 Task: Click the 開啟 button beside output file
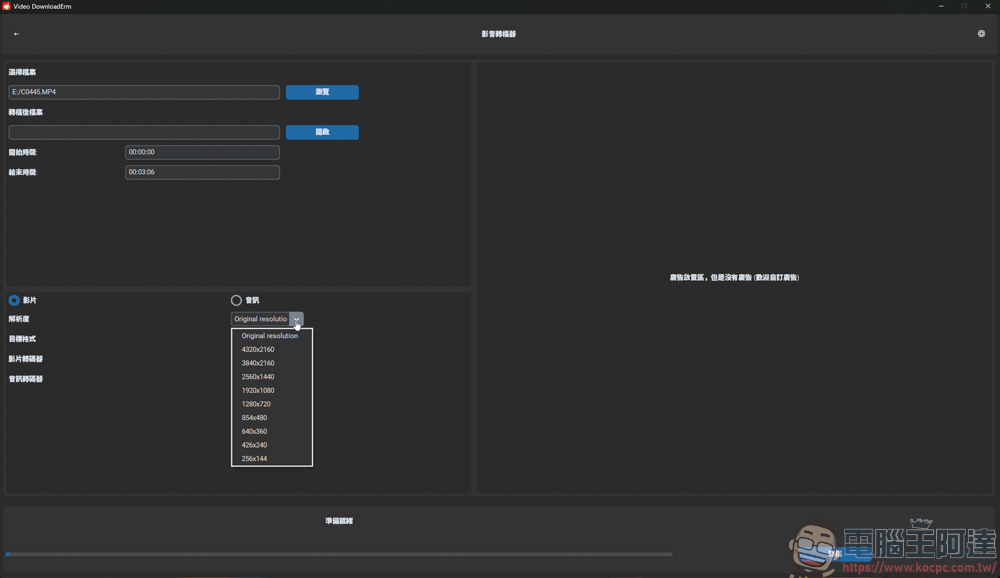pos(322,132)
